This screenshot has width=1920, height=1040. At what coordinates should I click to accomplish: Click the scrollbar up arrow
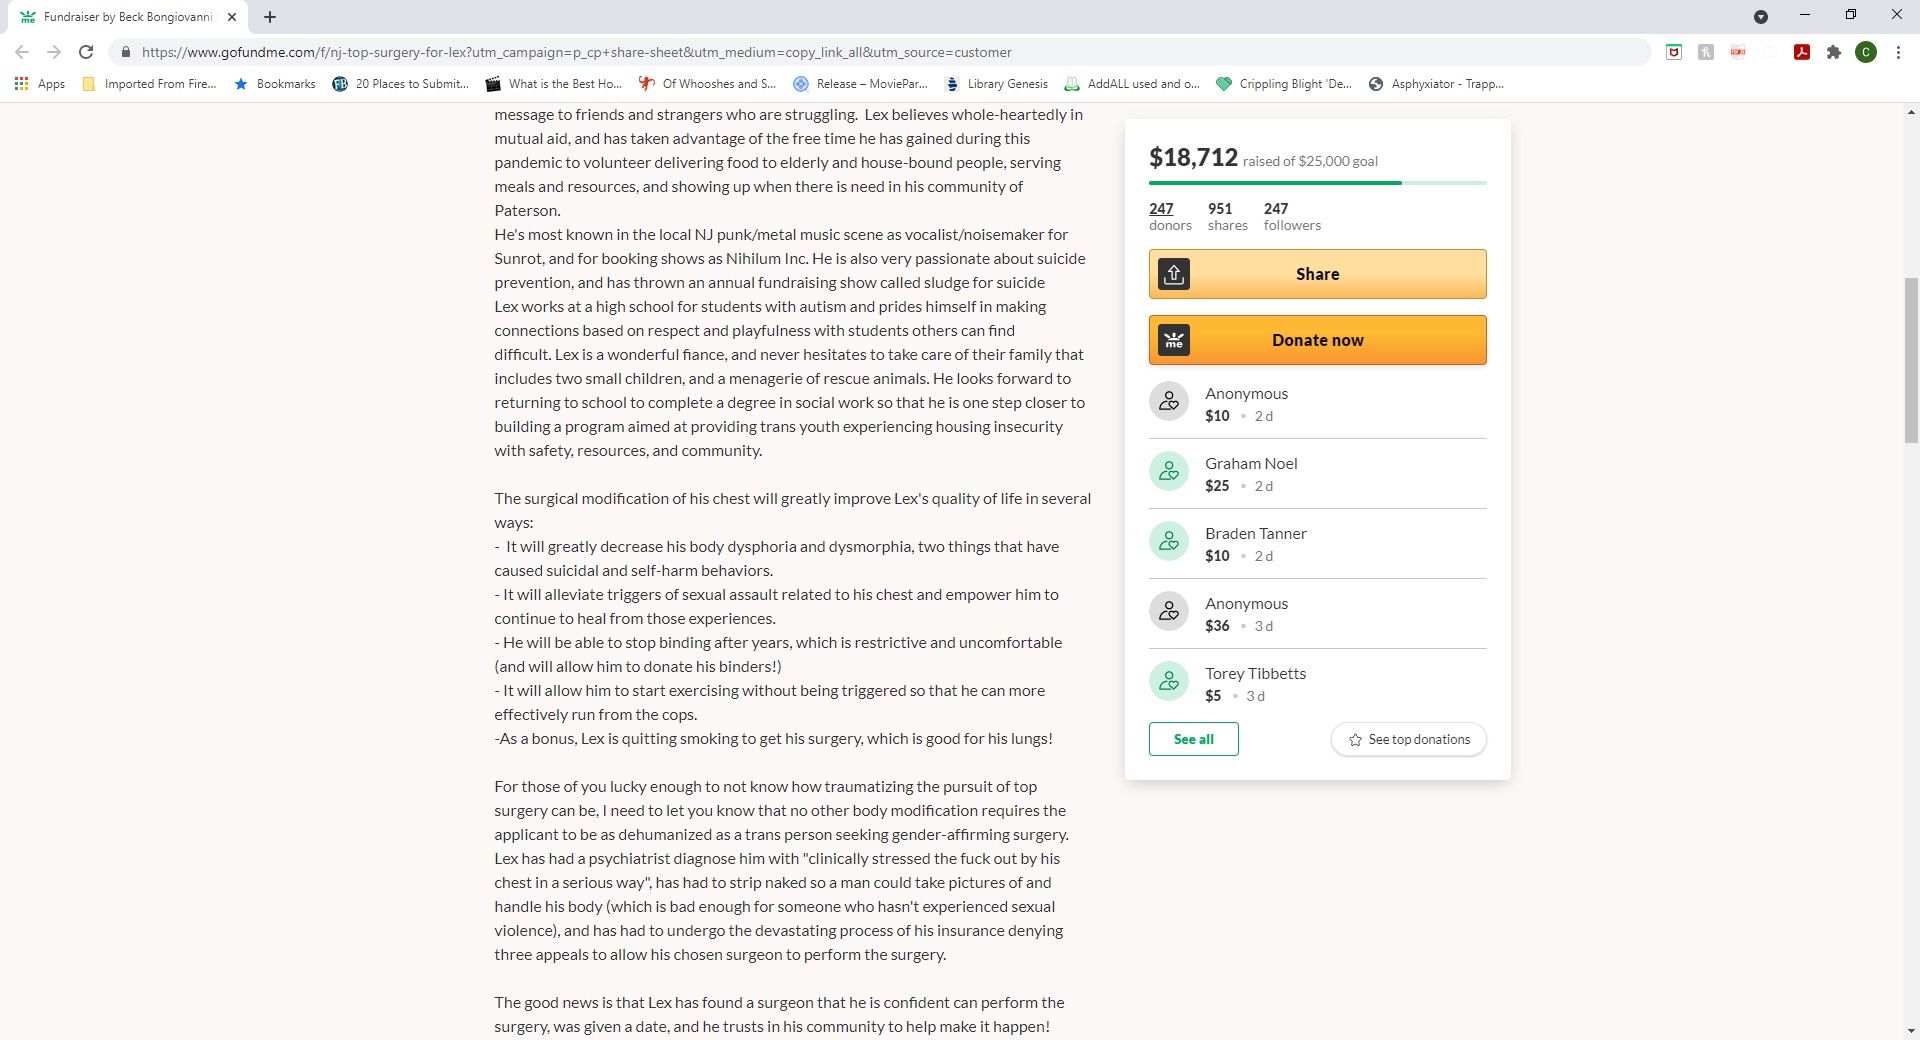[x=1911, y=111]
